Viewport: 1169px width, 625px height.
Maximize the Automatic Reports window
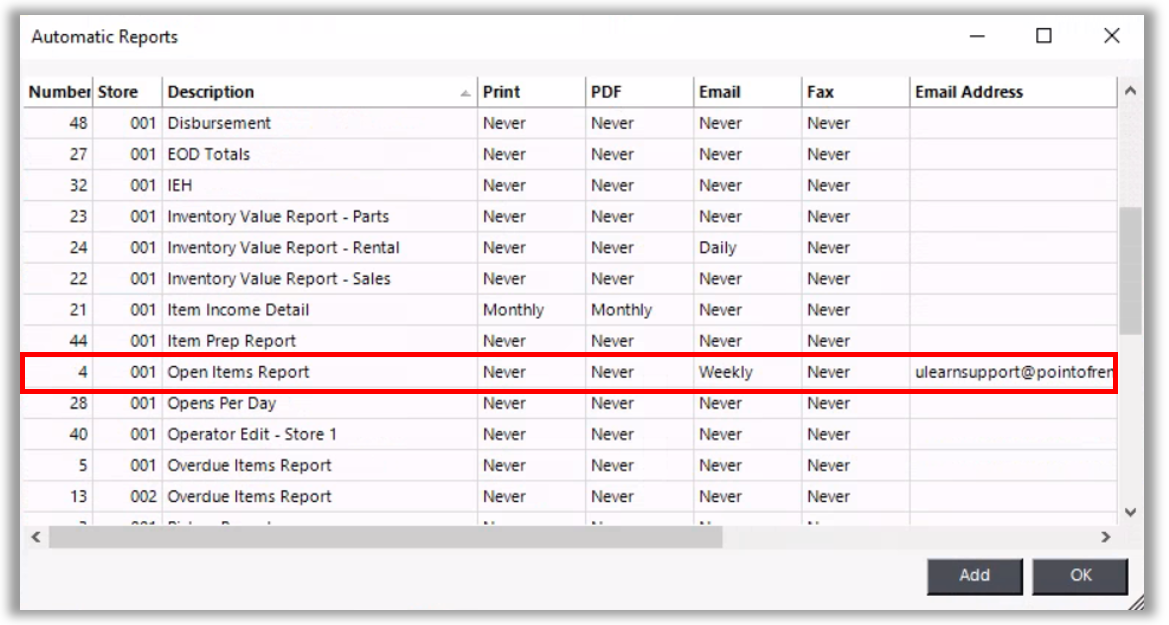(x=1043, y=36)
